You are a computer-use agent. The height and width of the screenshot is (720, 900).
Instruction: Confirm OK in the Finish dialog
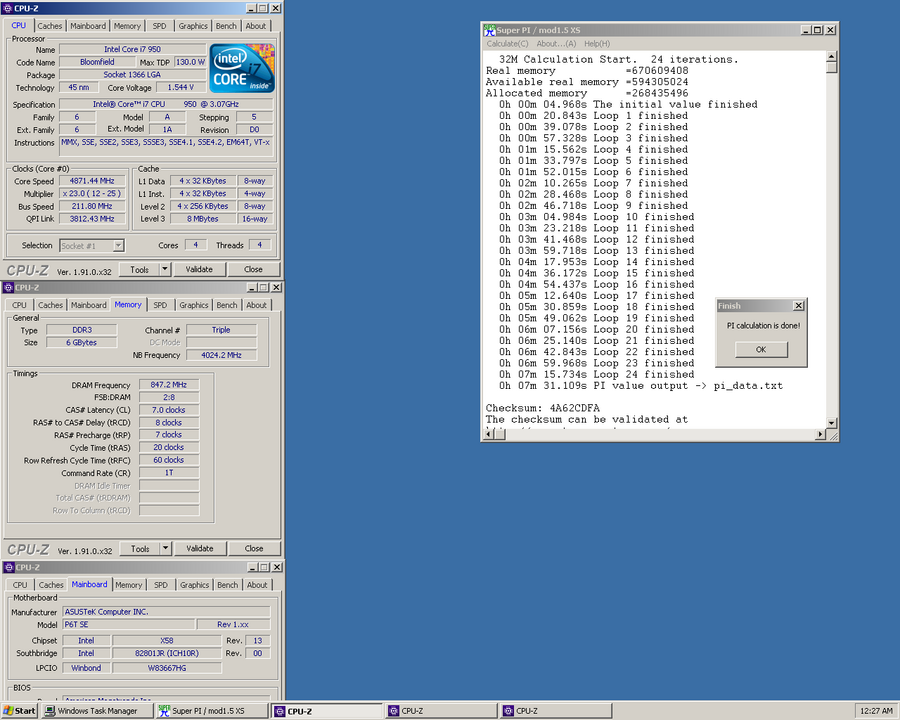(x=761, y=349)
